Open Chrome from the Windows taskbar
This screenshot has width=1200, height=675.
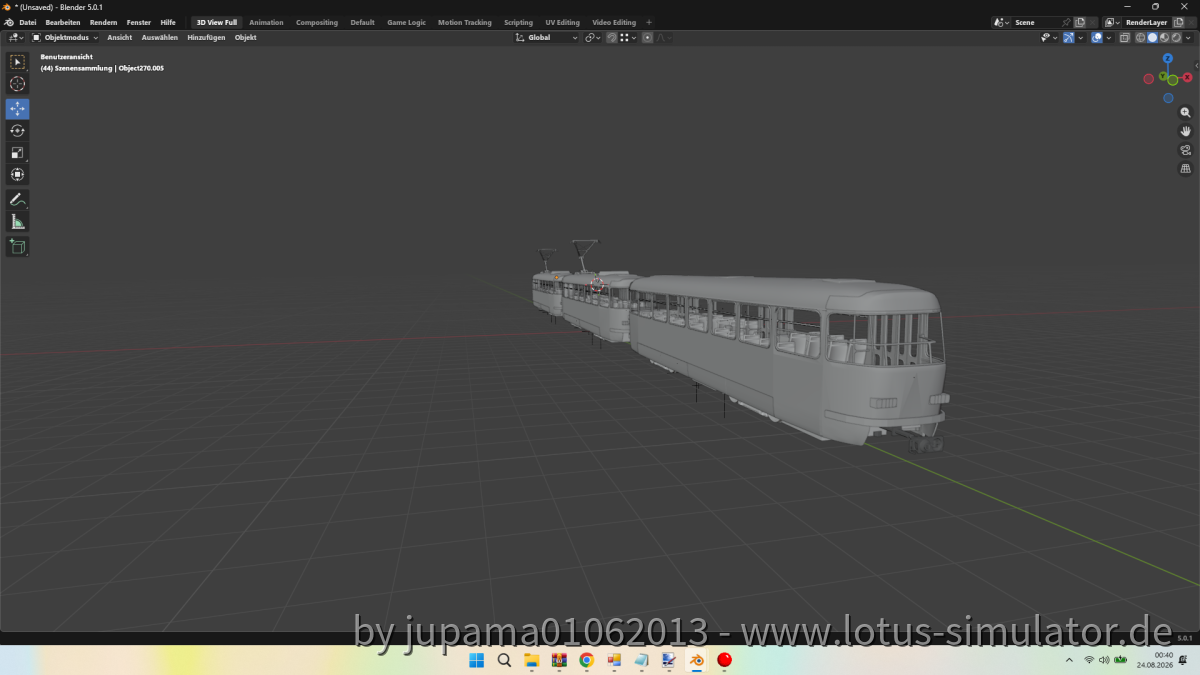coord(586,660)
